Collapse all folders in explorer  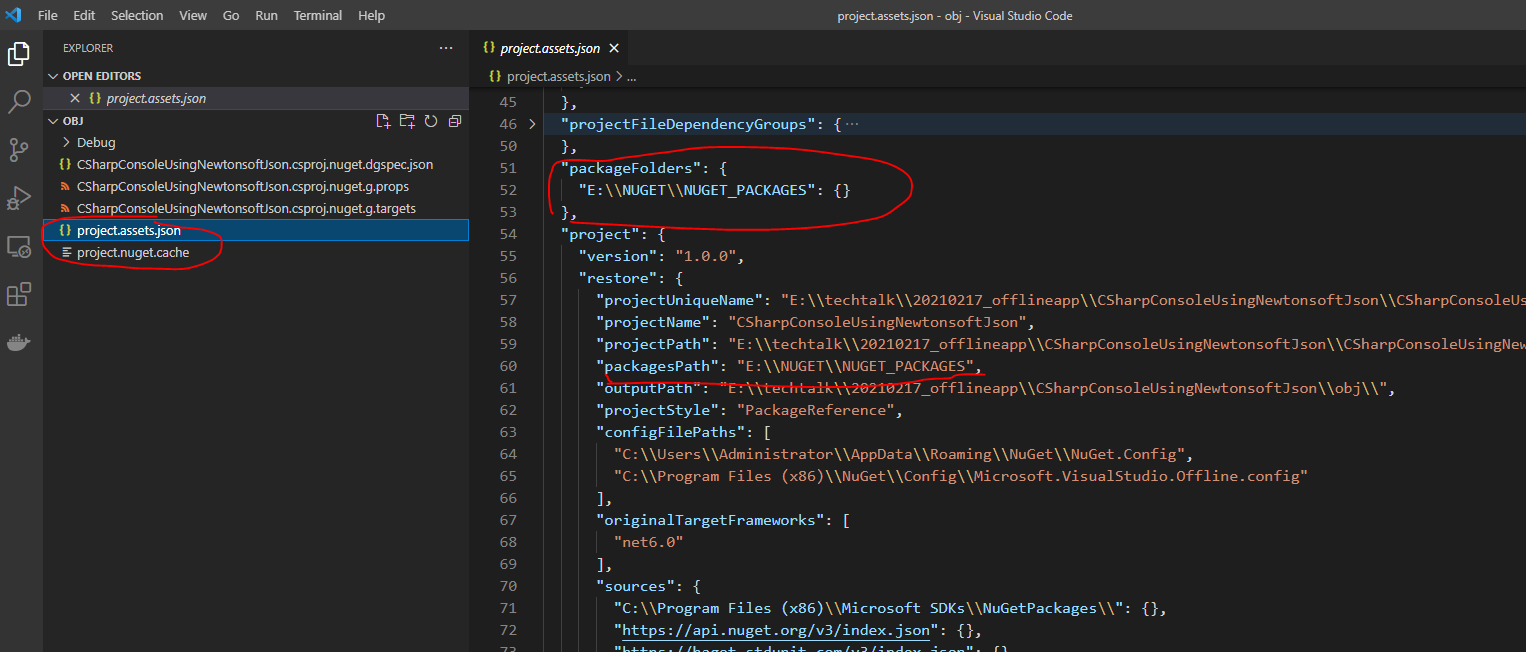pos(455,121)
